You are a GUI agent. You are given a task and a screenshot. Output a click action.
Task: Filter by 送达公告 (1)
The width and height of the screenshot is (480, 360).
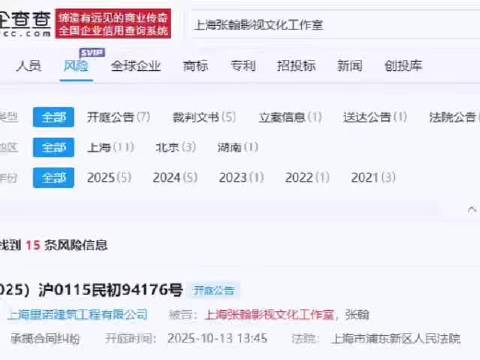[375, 117]
